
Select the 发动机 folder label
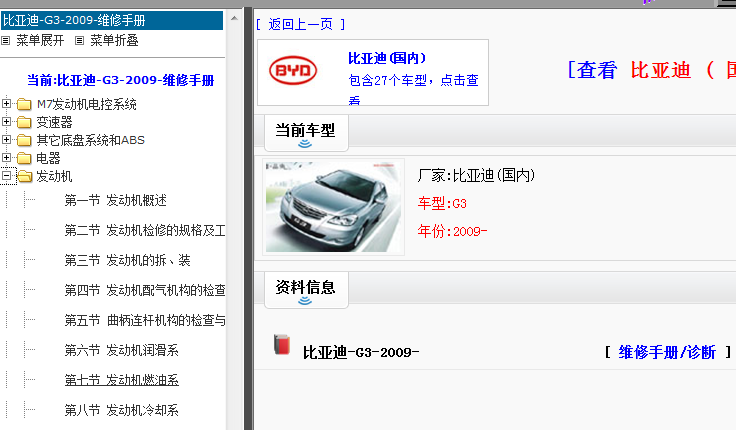(54, 177)
